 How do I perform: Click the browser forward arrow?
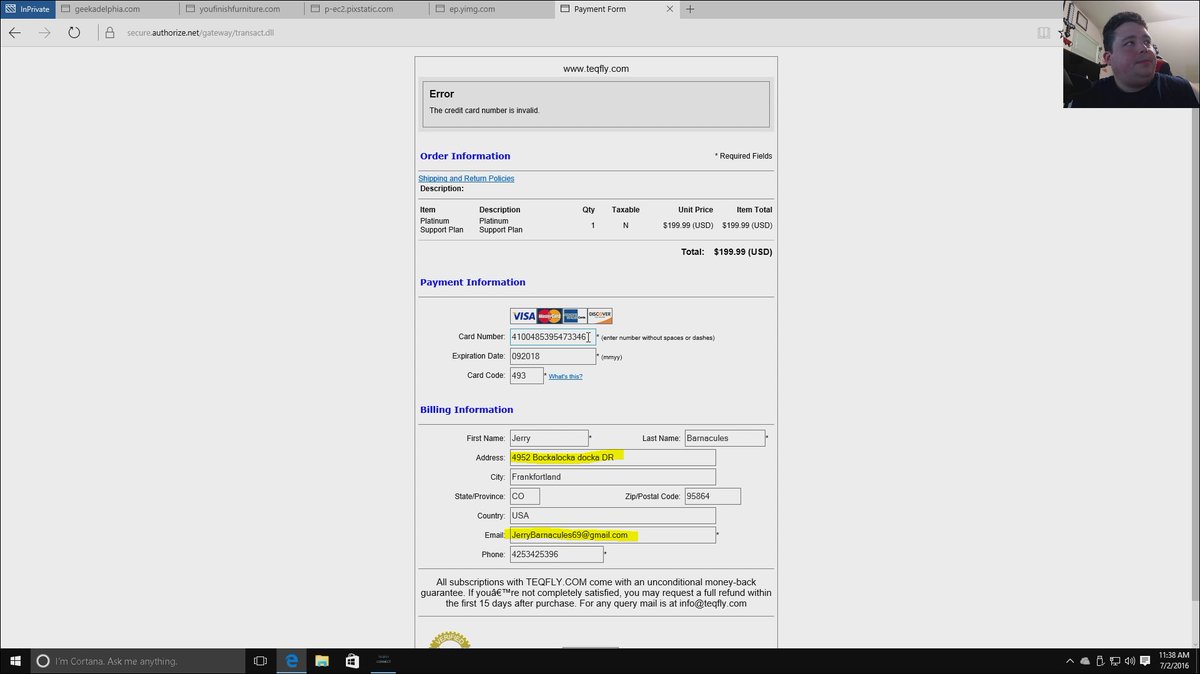coord(44,32)
